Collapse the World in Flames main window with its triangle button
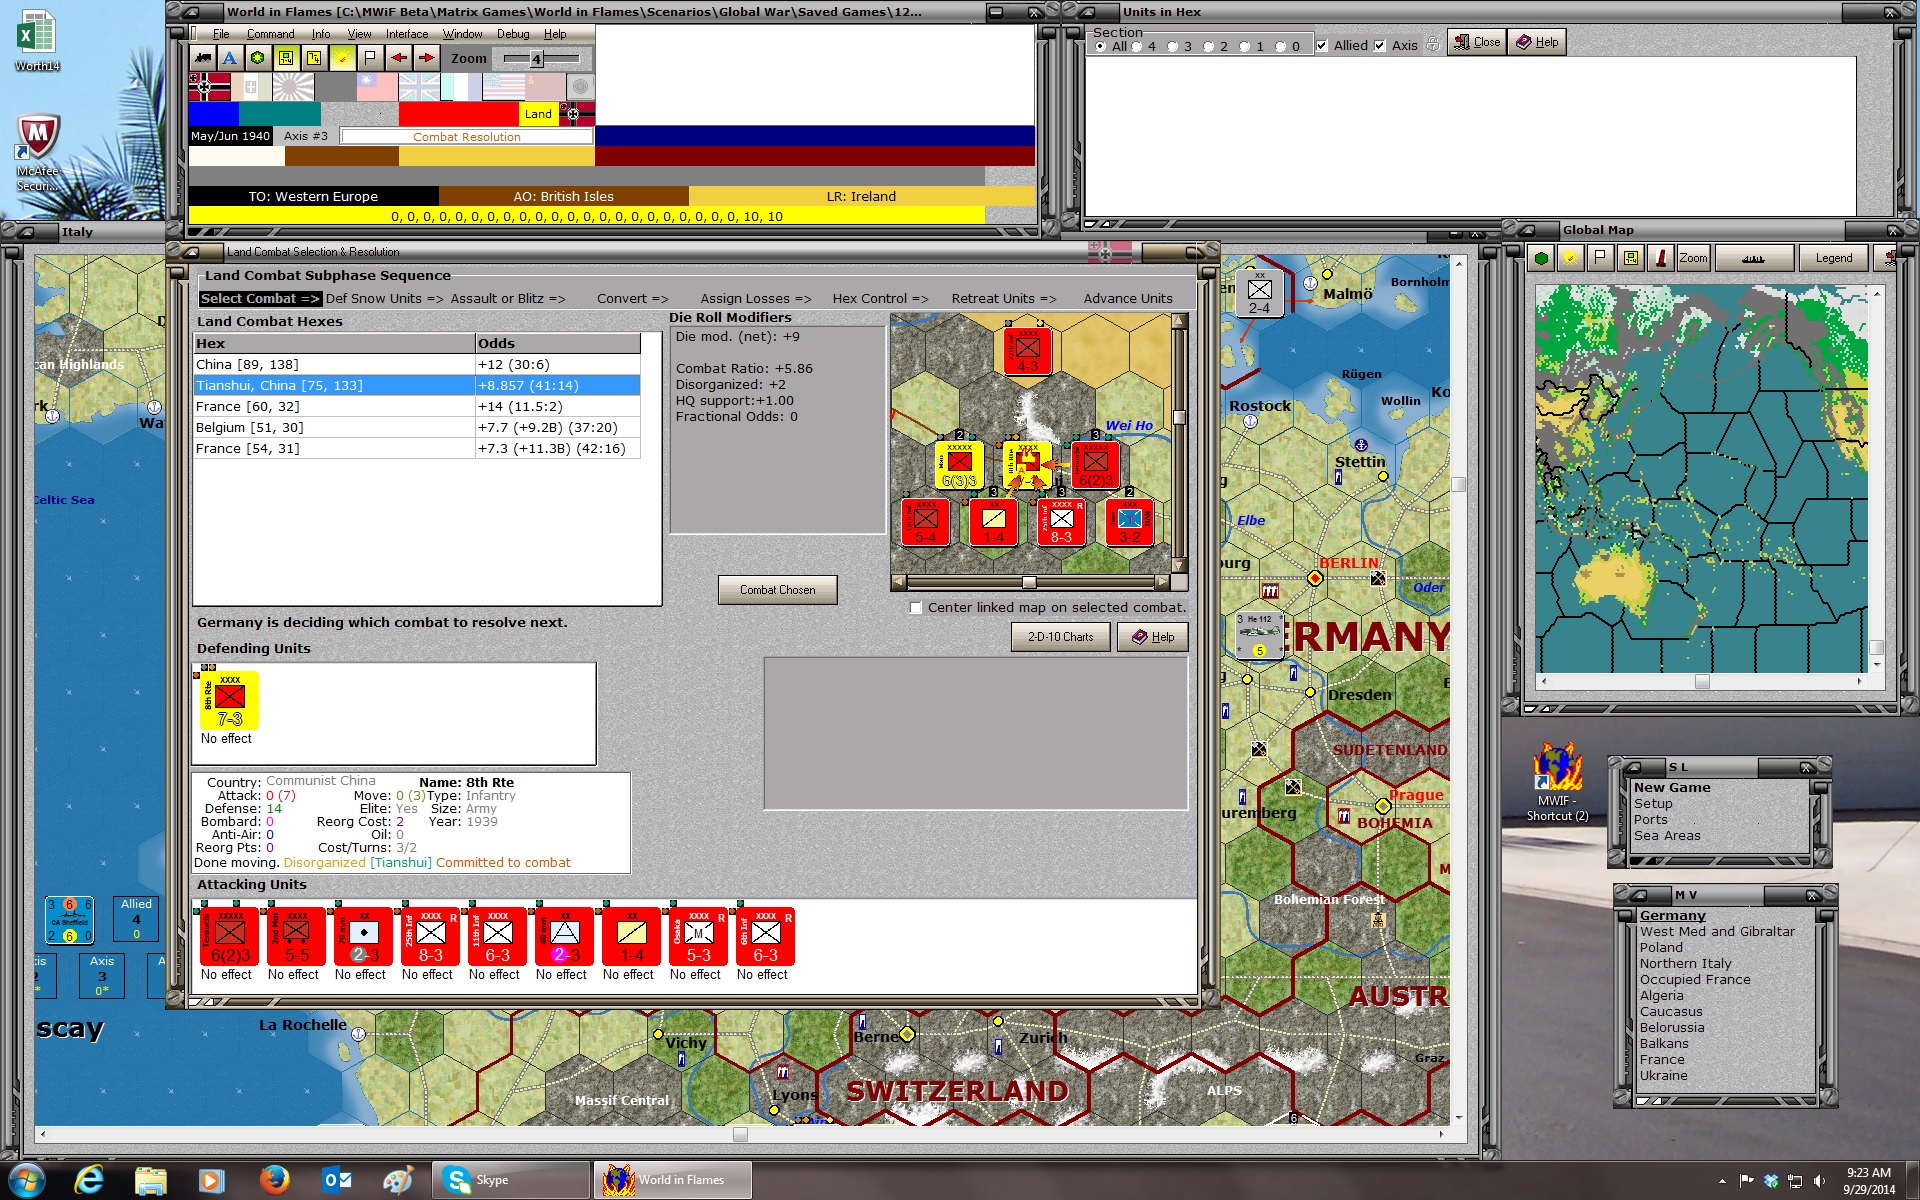The height and width of the screenshot is (1200, 1920). [190, 12]
